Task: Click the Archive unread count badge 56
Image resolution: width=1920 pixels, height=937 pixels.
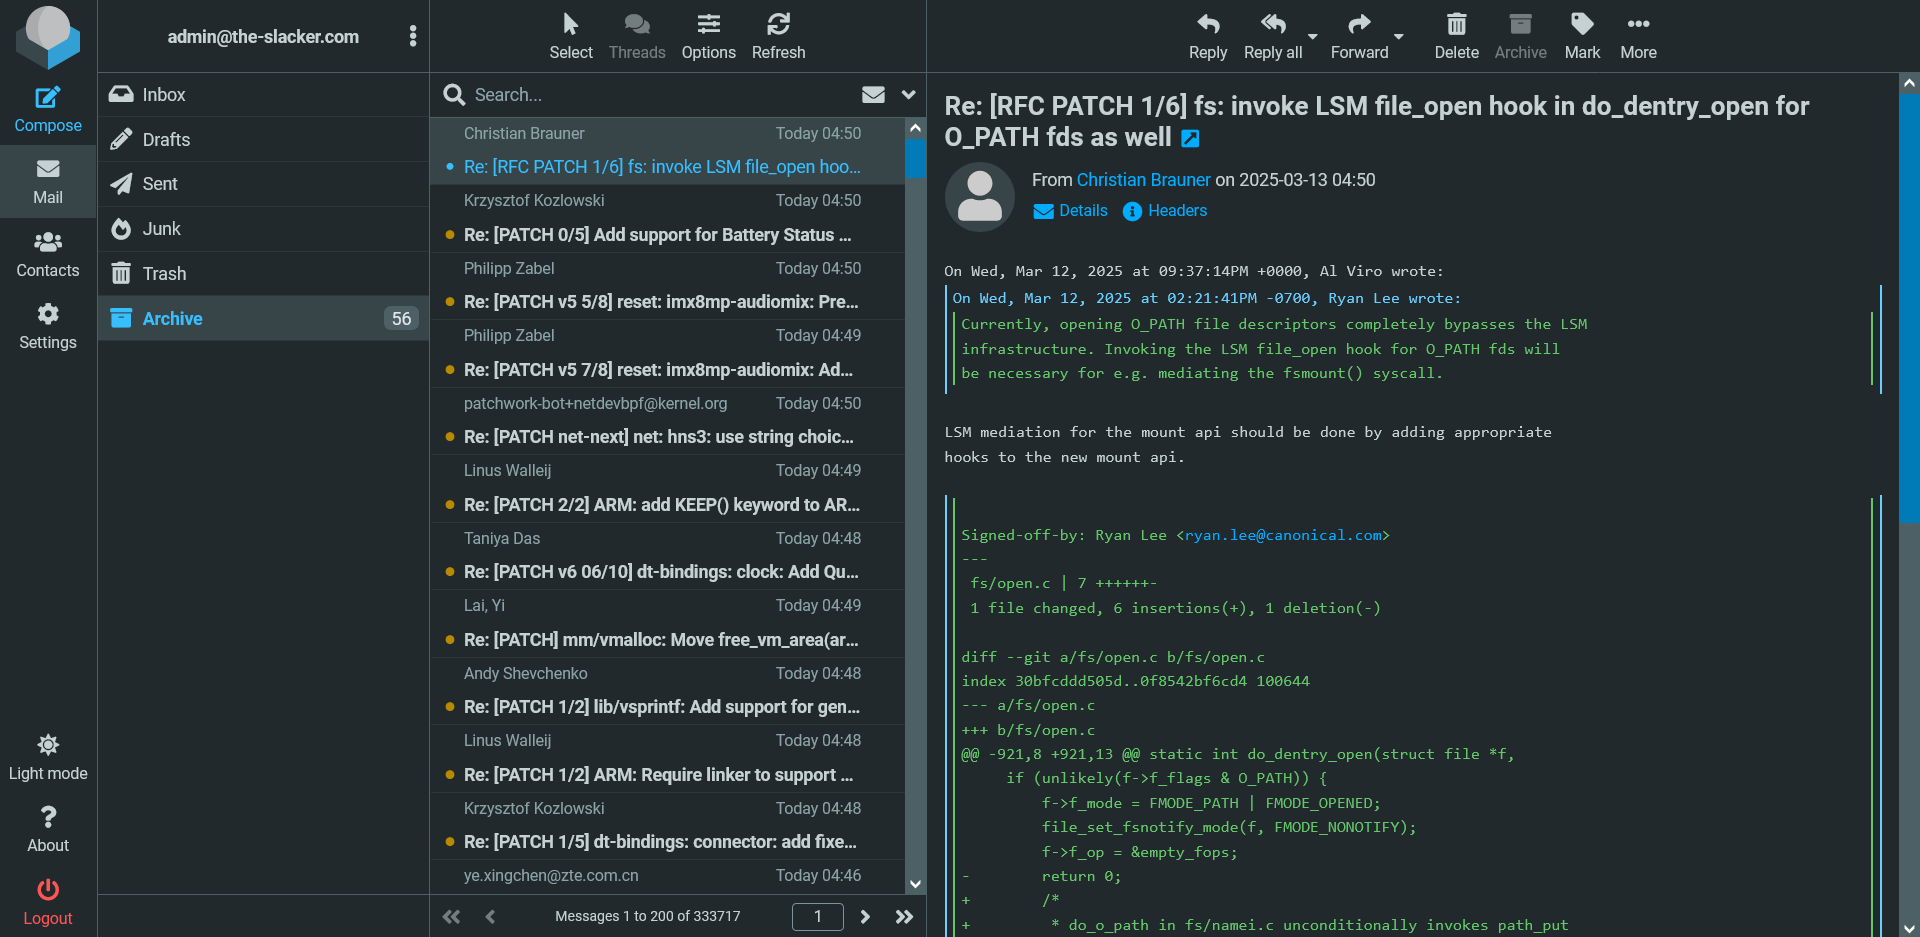Action: (x=401, y=318)
